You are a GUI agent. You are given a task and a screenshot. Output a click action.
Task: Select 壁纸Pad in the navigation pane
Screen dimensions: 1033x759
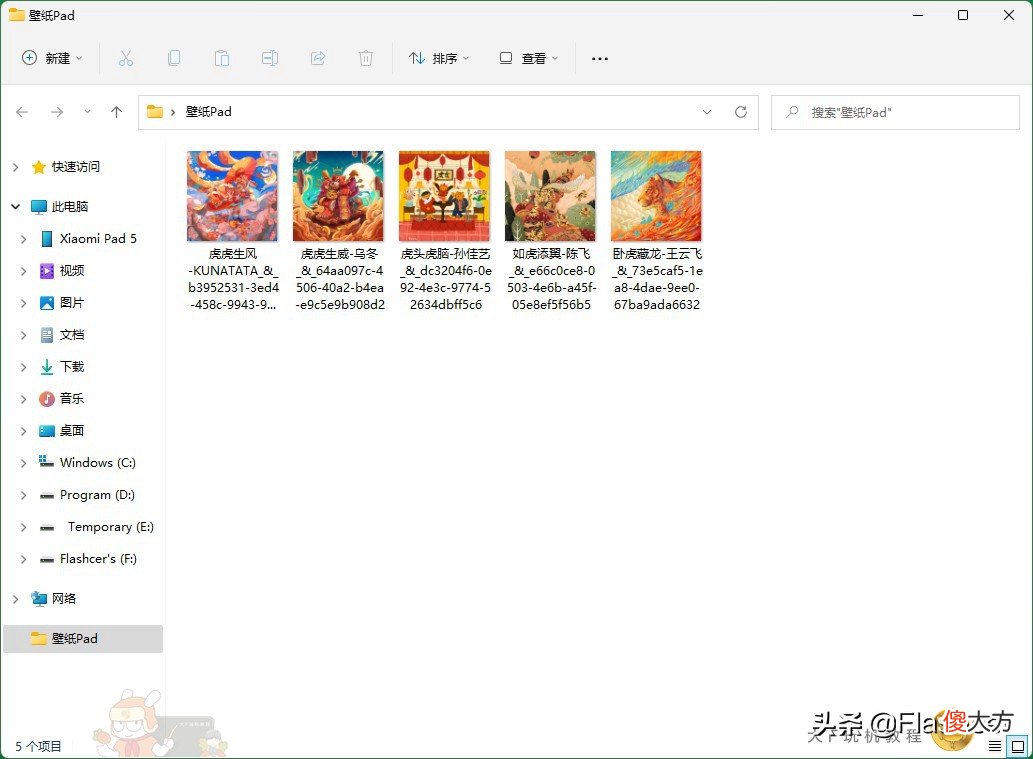point(83,638)
